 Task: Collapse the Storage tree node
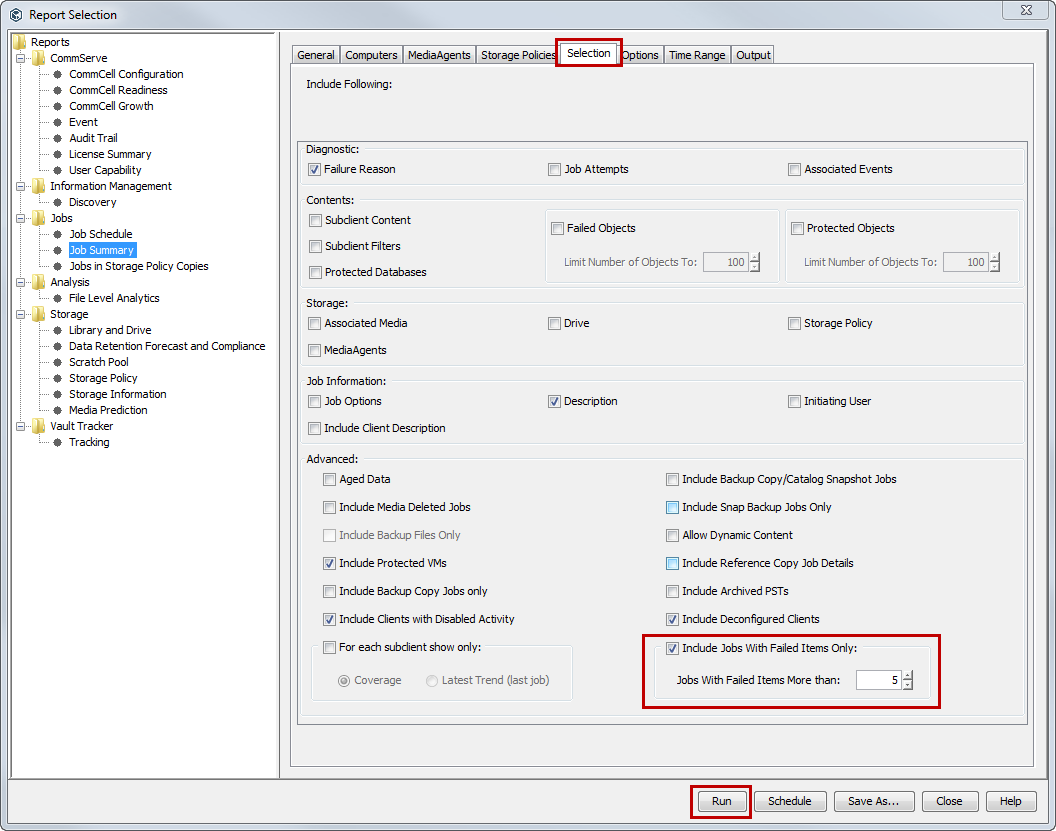(x=21, y=314)
